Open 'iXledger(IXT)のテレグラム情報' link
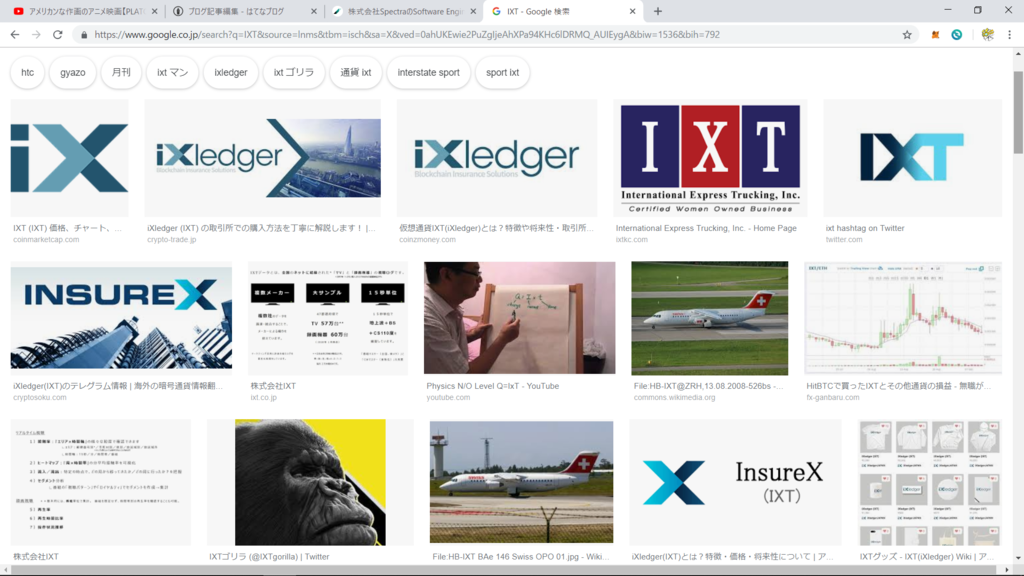The height and width of the screenshot is (576, 1024). 118,386
